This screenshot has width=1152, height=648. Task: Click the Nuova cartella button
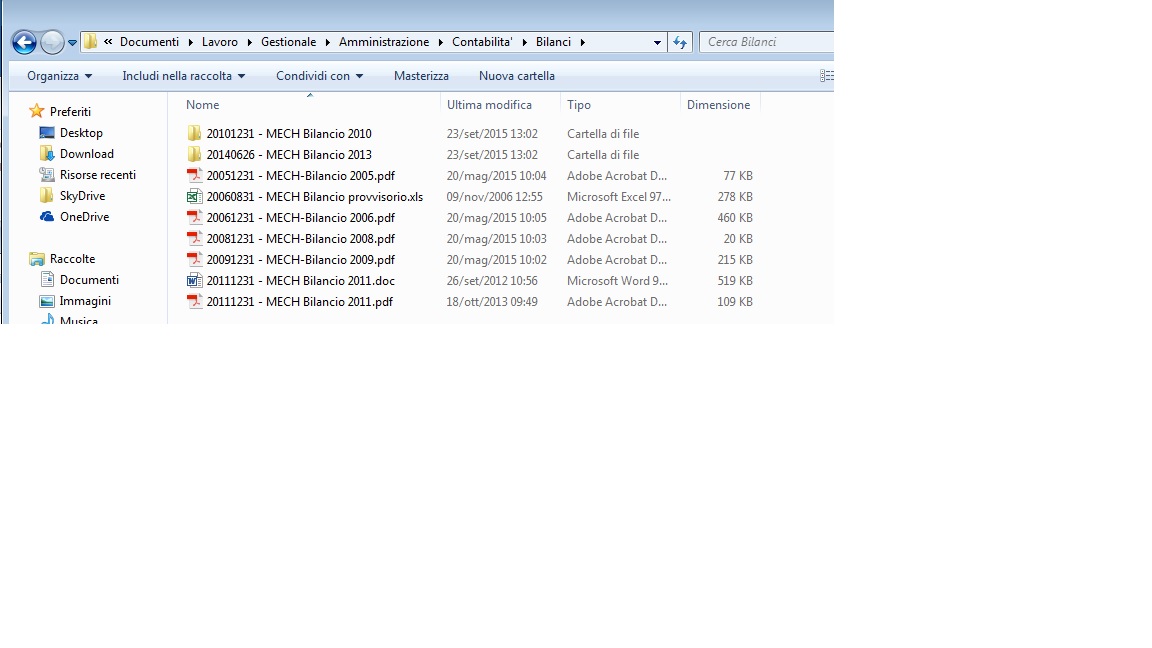tap(516, 76)
